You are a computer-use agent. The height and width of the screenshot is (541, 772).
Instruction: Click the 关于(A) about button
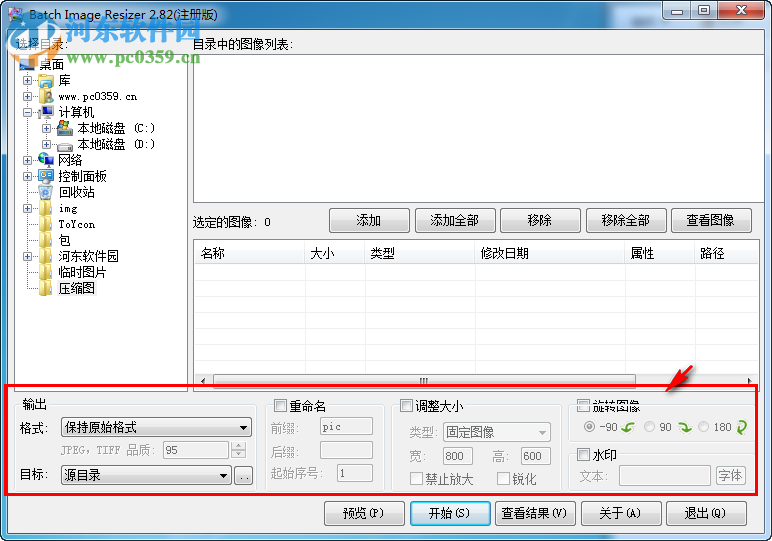pyautogui.click(x=621, y=513)
